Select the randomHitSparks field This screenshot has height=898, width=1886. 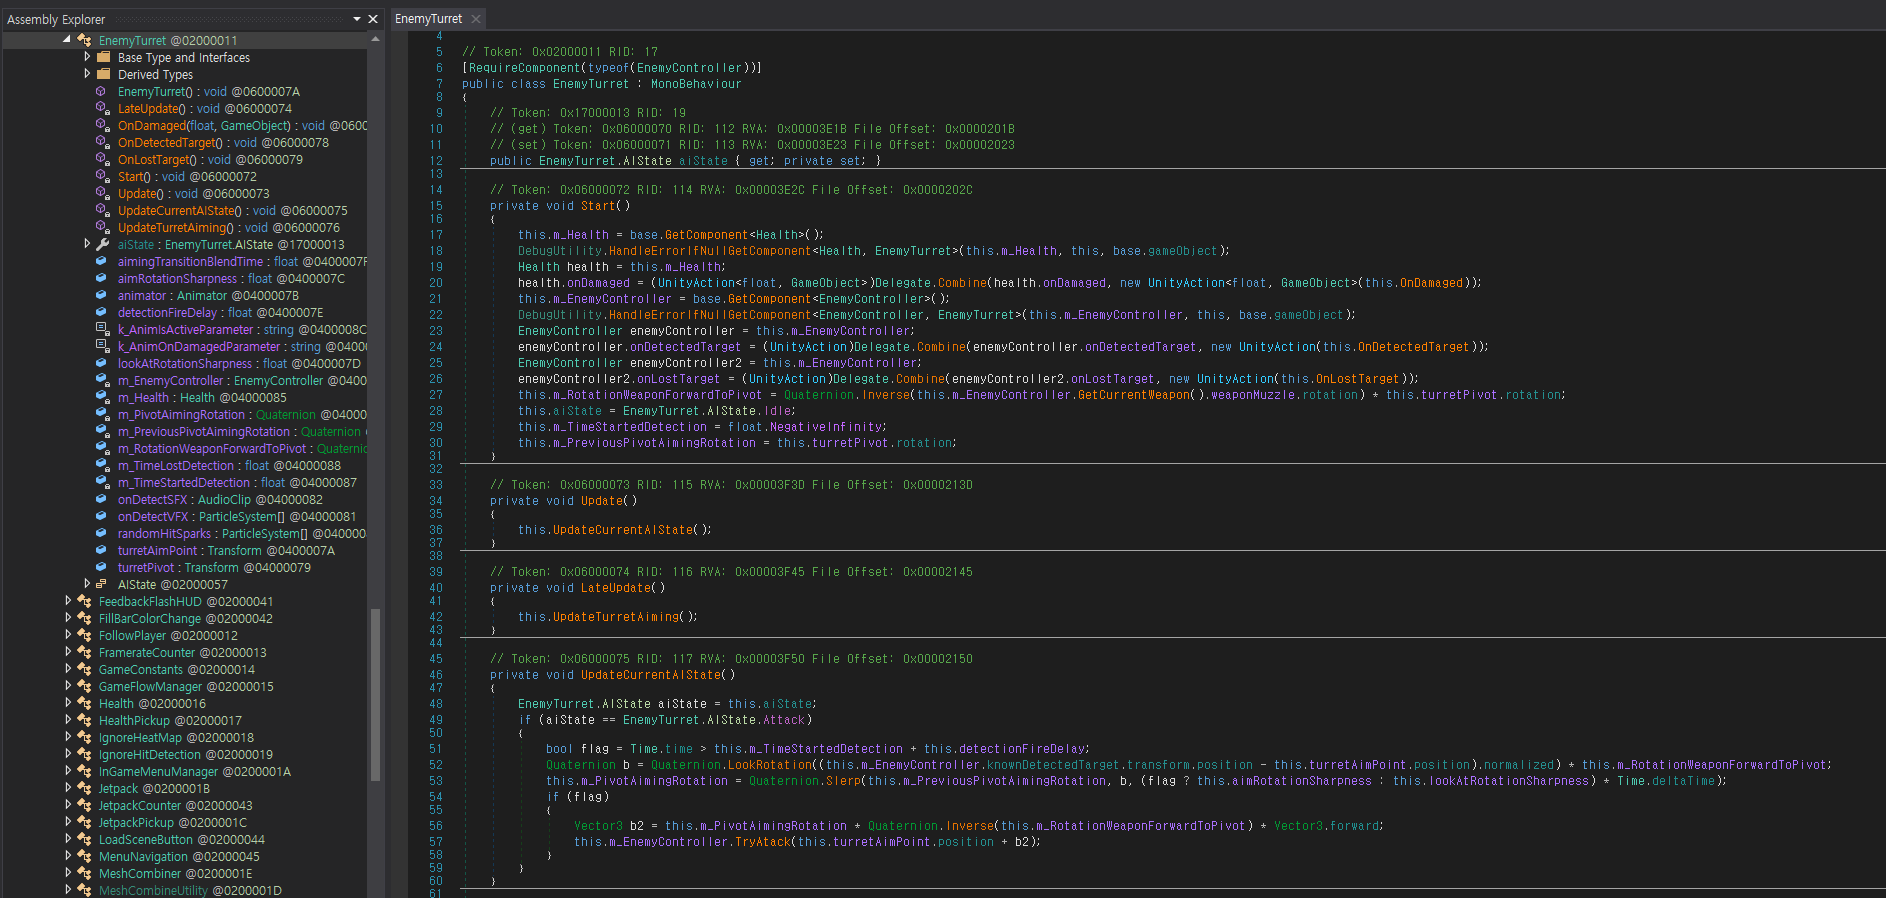click(242, 533)
